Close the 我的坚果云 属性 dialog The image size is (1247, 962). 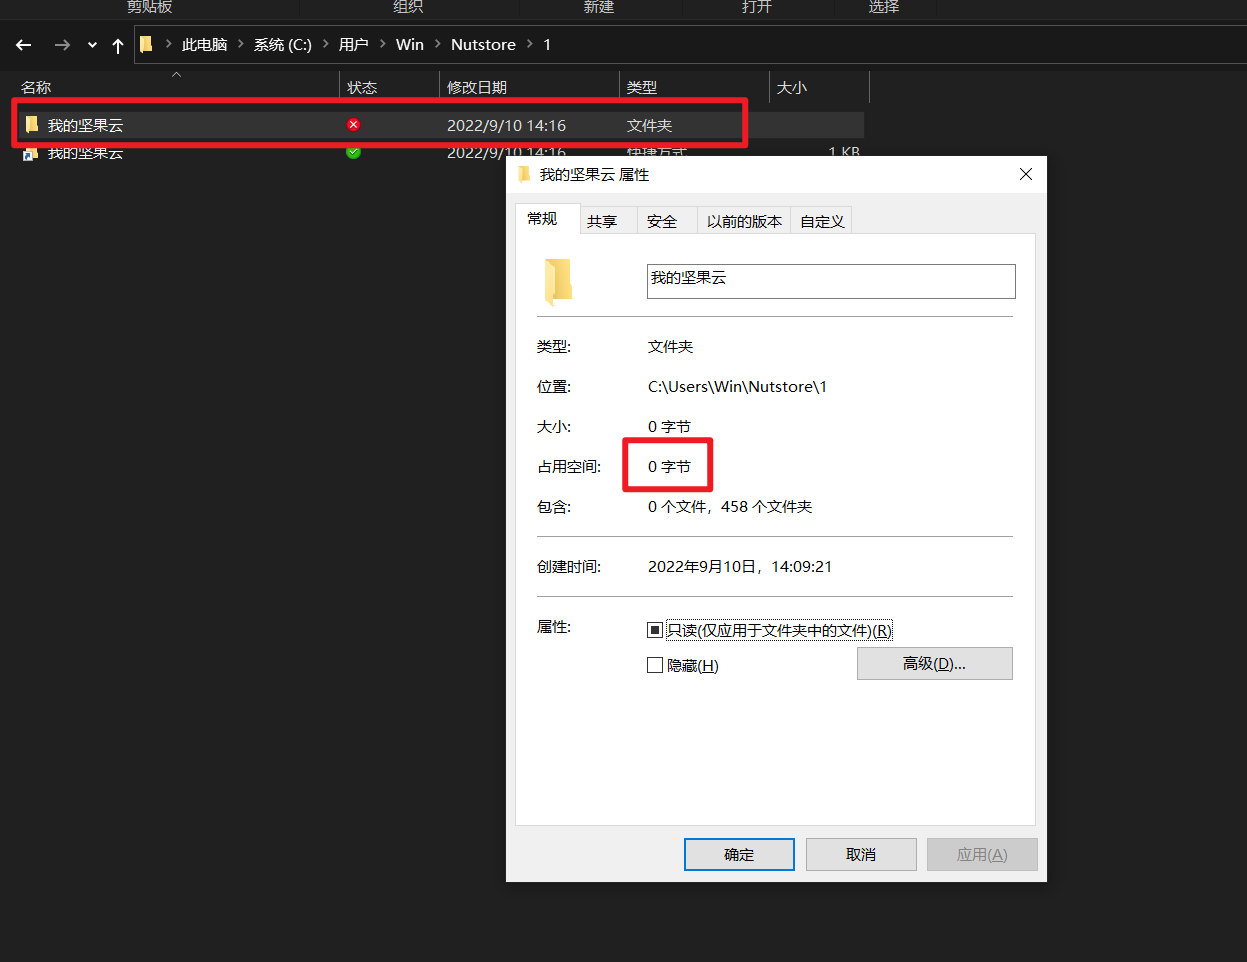pos(1025,174)
